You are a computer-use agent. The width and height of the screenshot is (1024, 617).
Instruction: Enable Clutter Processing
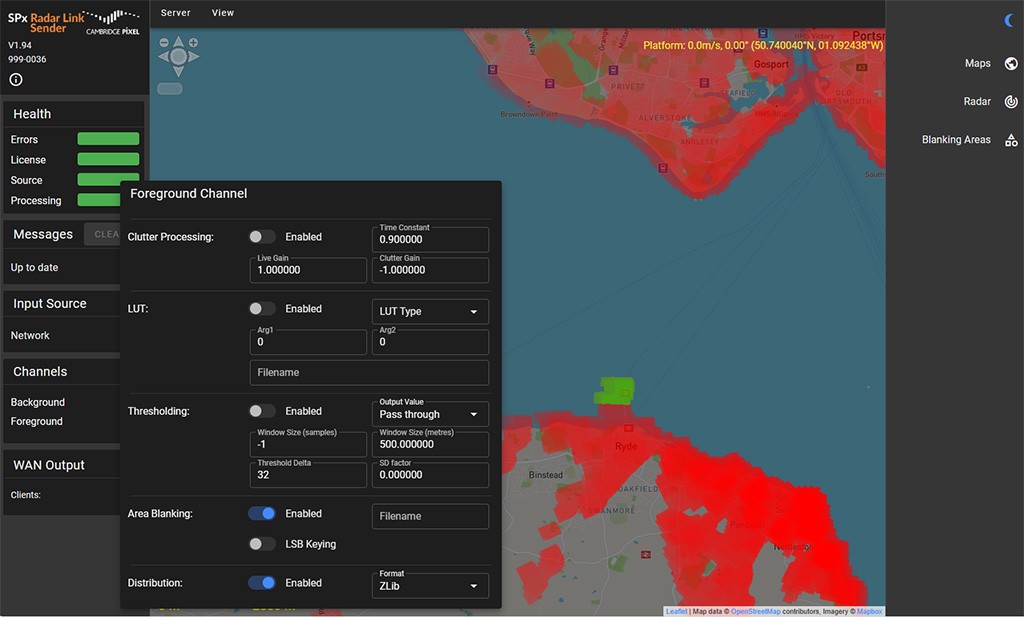pos(262,236)
